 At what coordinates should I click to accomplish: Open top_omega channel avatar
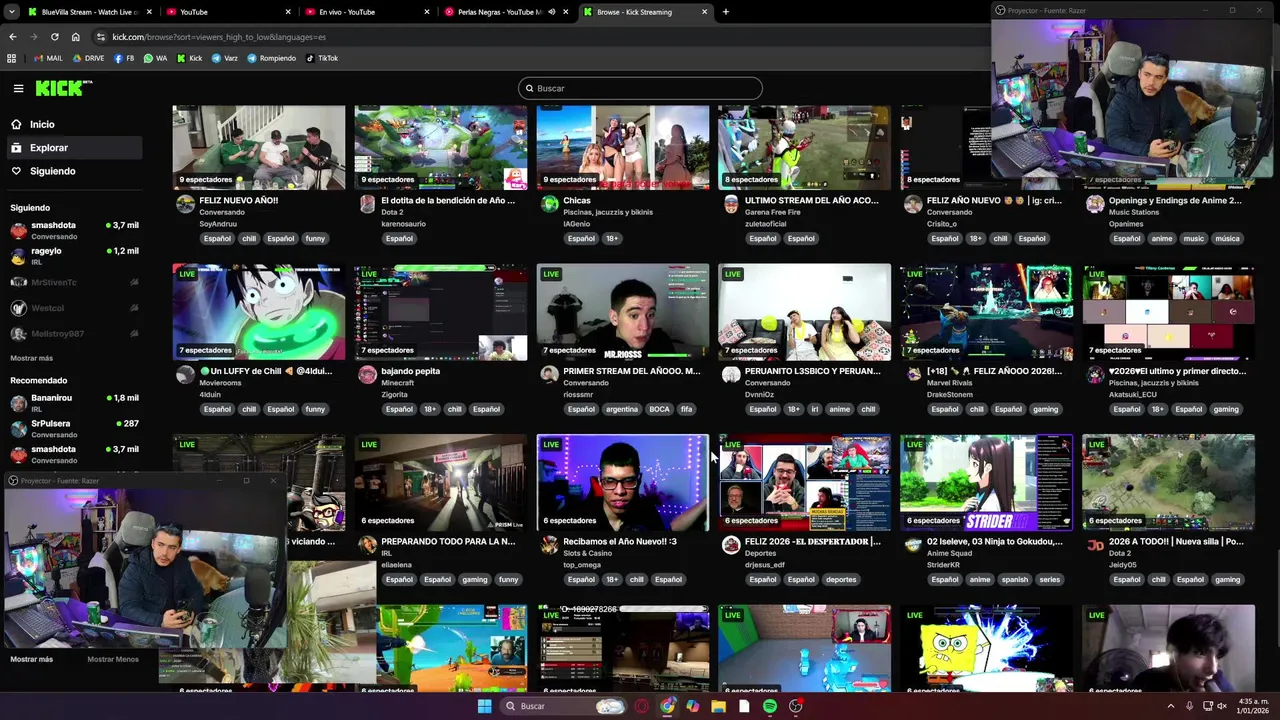click(x=549, y=545)
